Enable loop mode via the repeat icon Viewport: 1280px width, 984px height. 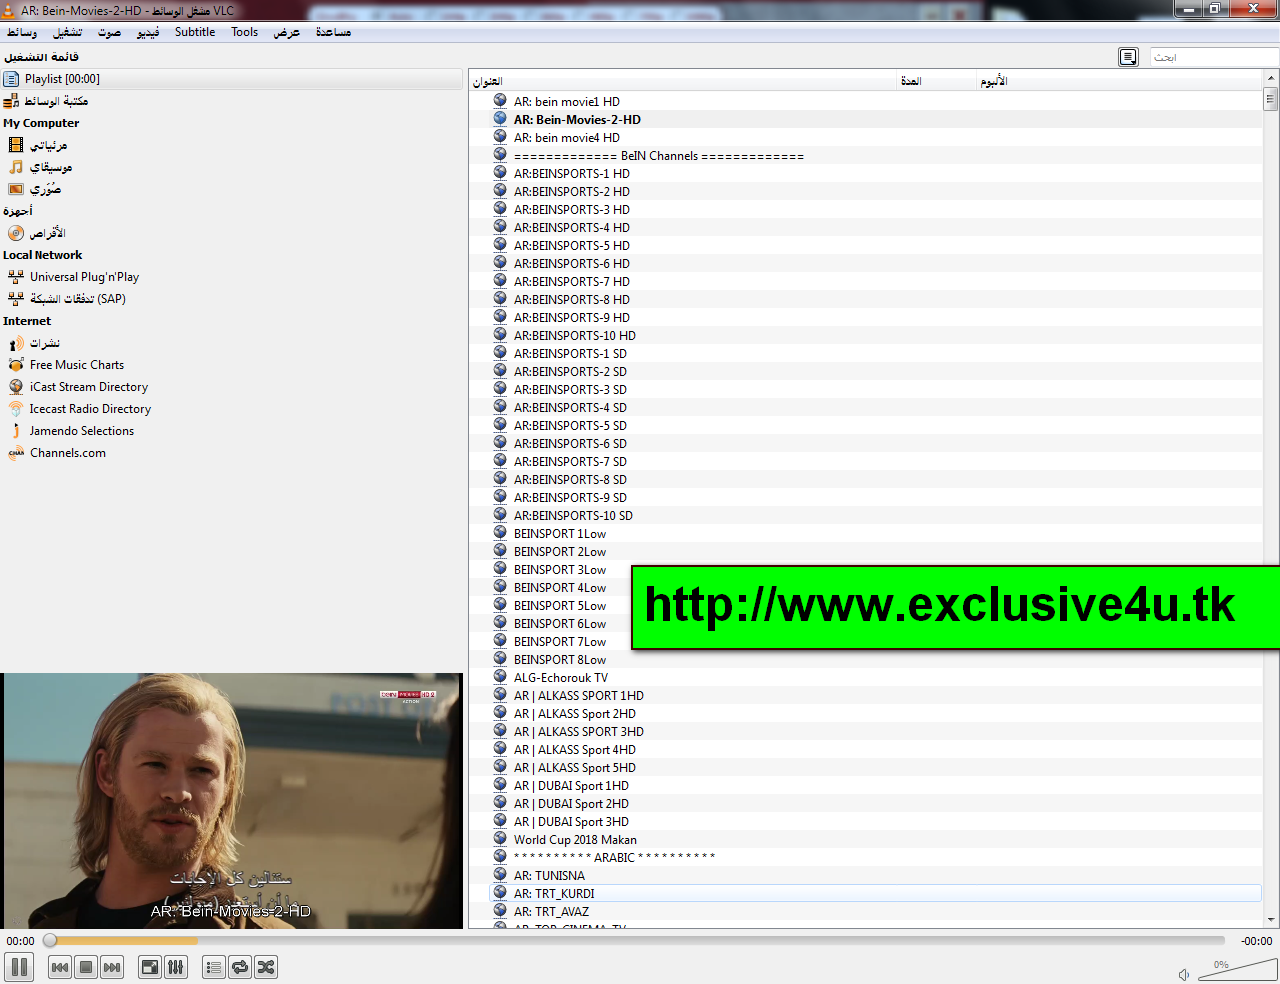[x=239, y=967]
